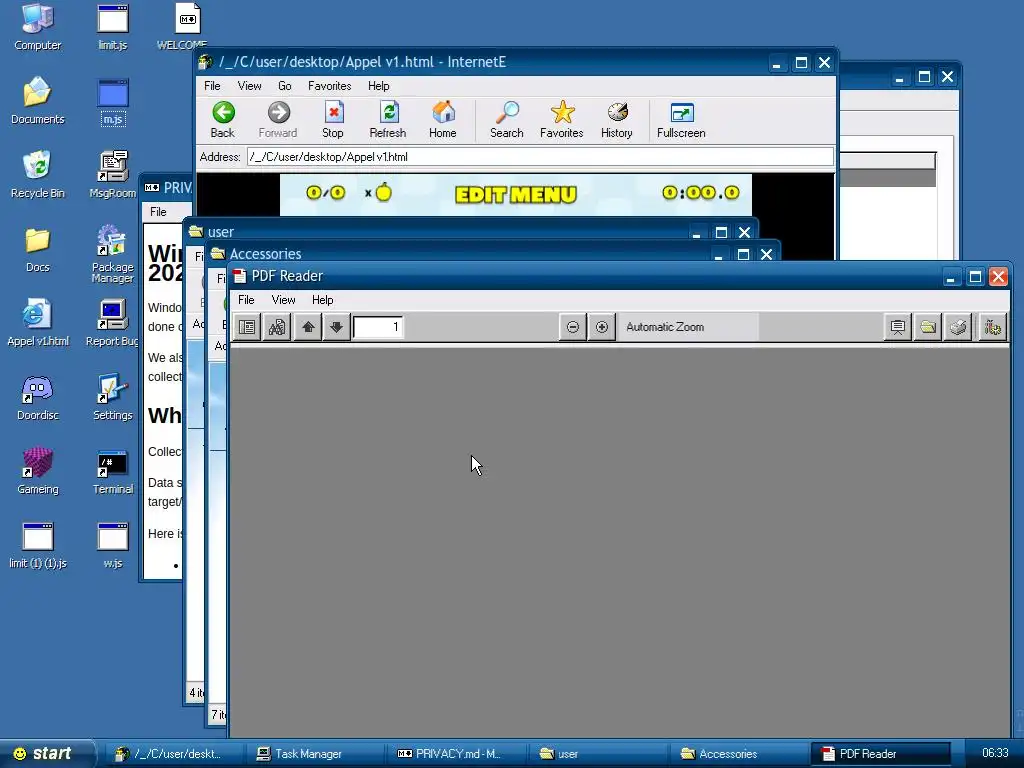
Task: Click Back in the InternetE toolbar
Action: (223, 120)
